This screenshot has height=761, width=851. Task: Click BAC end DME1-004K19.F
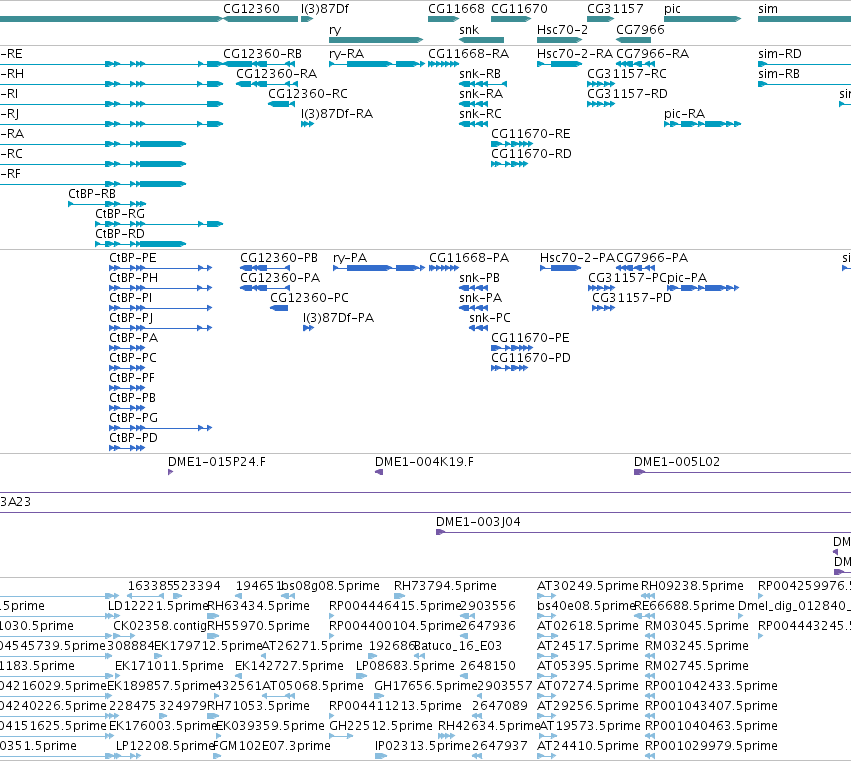coord(424,462)
